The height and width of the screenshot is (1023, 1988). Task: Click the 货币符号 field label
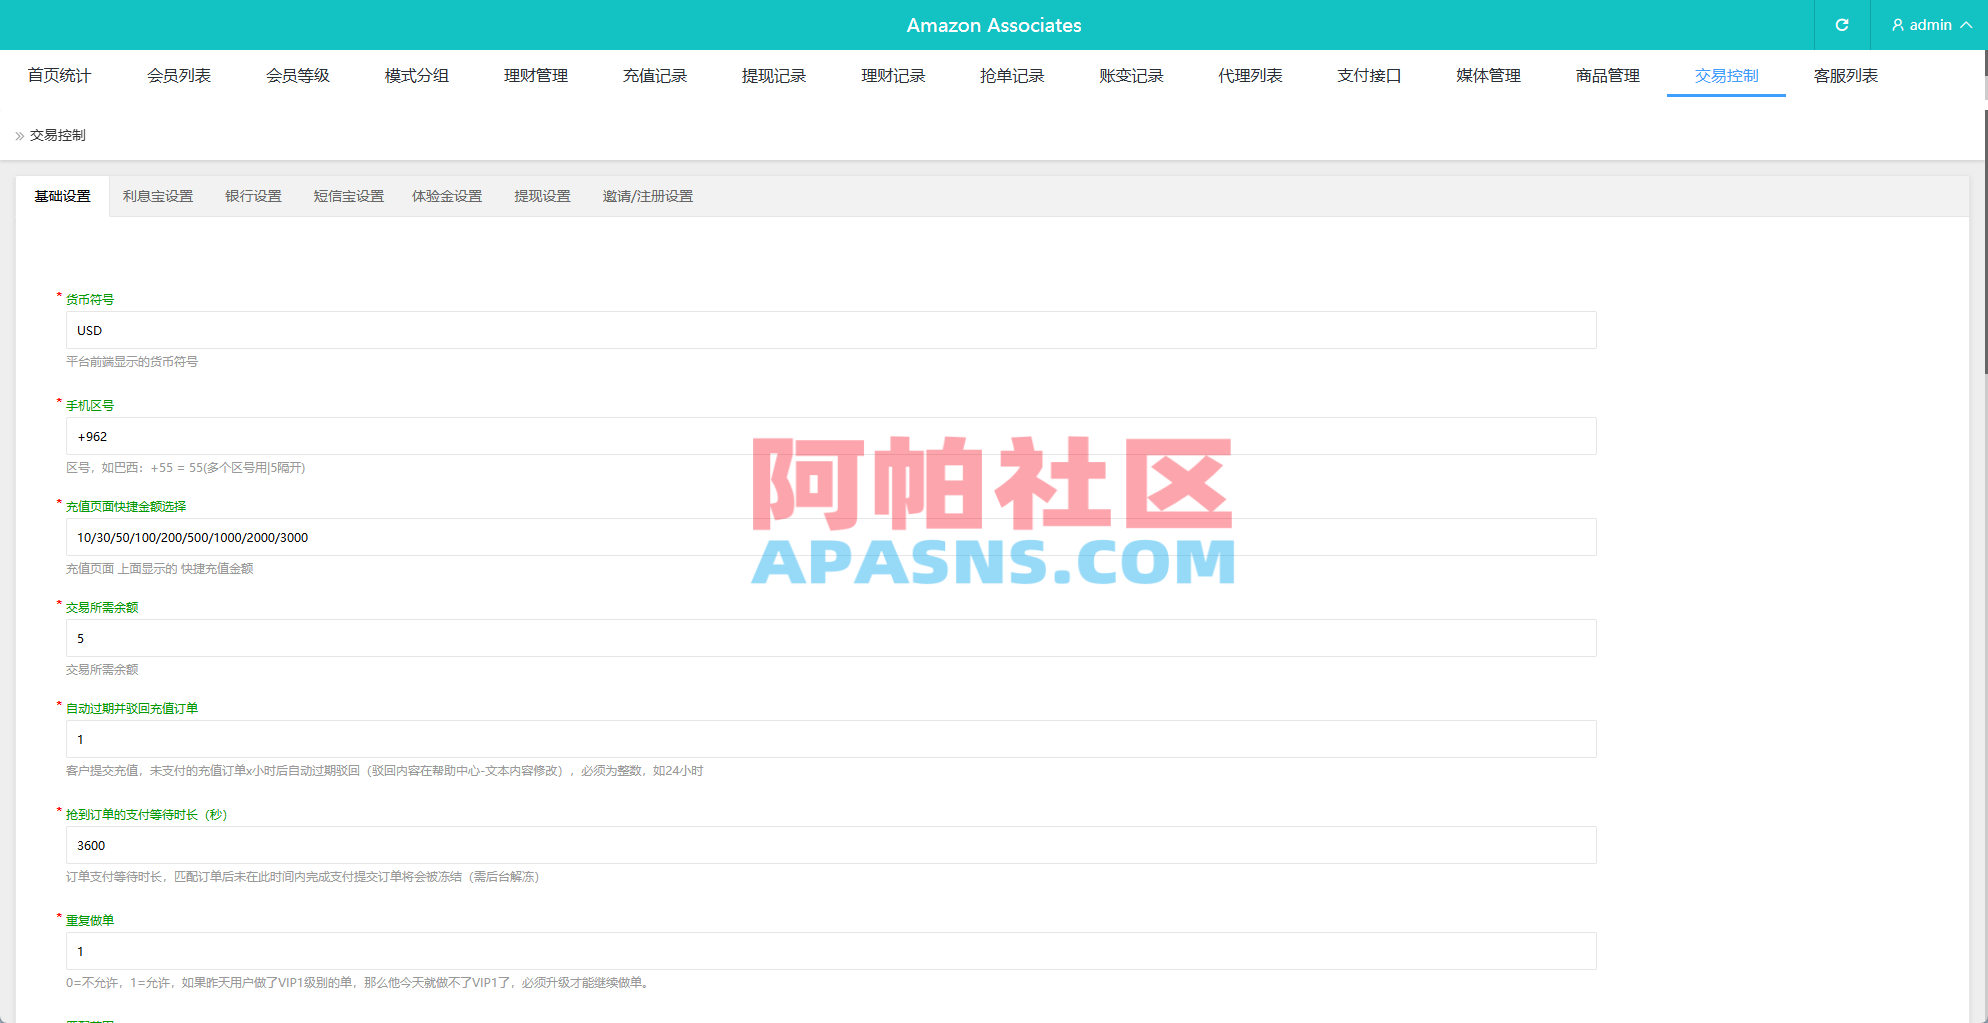90,299
